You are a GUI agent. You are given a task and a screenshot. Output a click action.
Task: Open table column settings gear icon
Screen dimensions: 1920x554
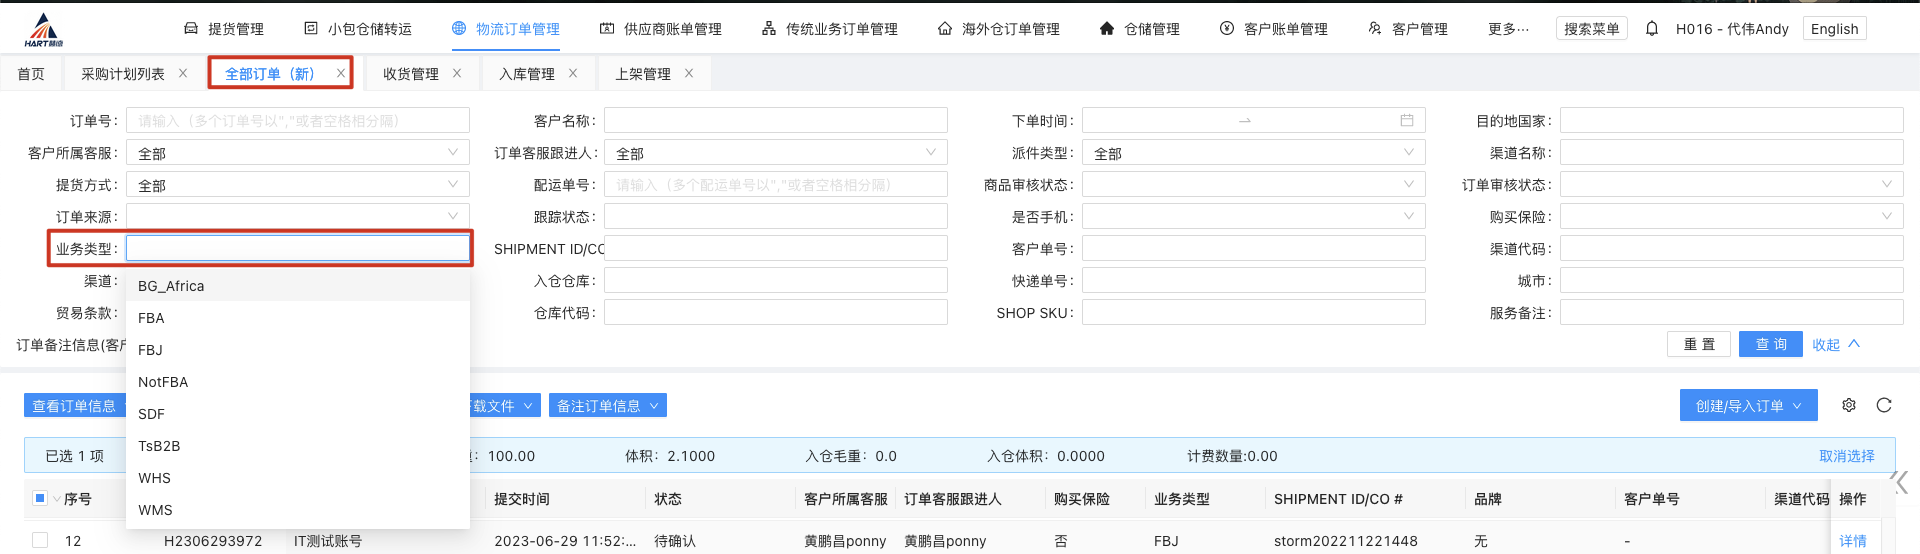[x=1849, y=405]
